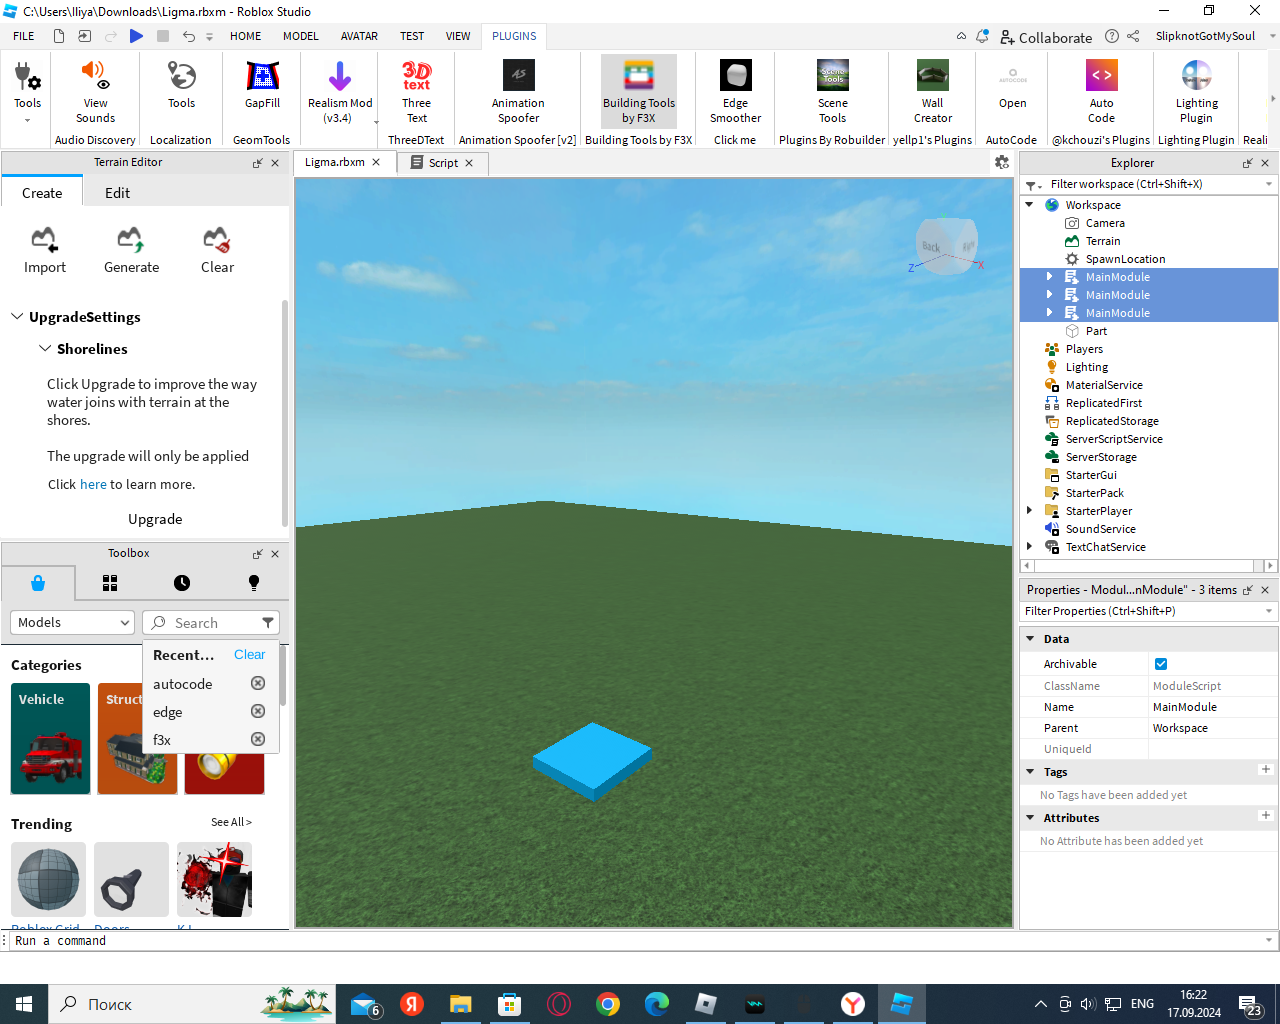The height and width of the screenshot is (1024, 1280).
Task: Start playtest with the Play icon
Action: (x=136, y=36)
